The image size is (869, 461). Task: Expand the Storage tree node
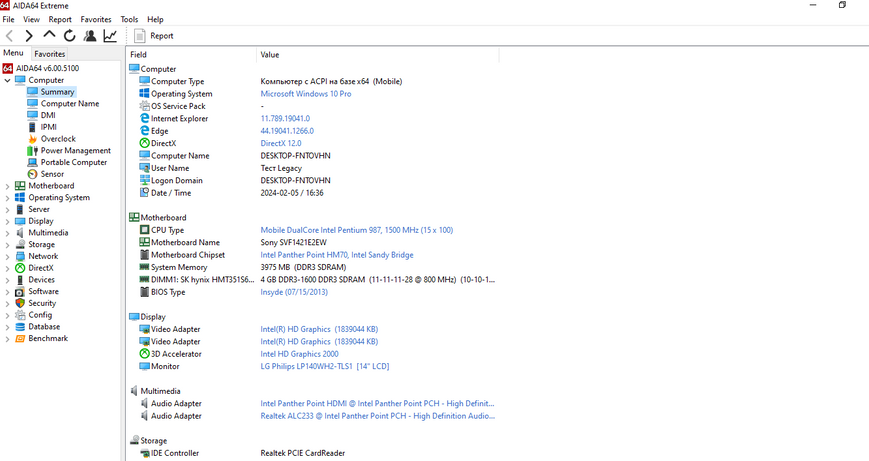(x=7, y=245)
